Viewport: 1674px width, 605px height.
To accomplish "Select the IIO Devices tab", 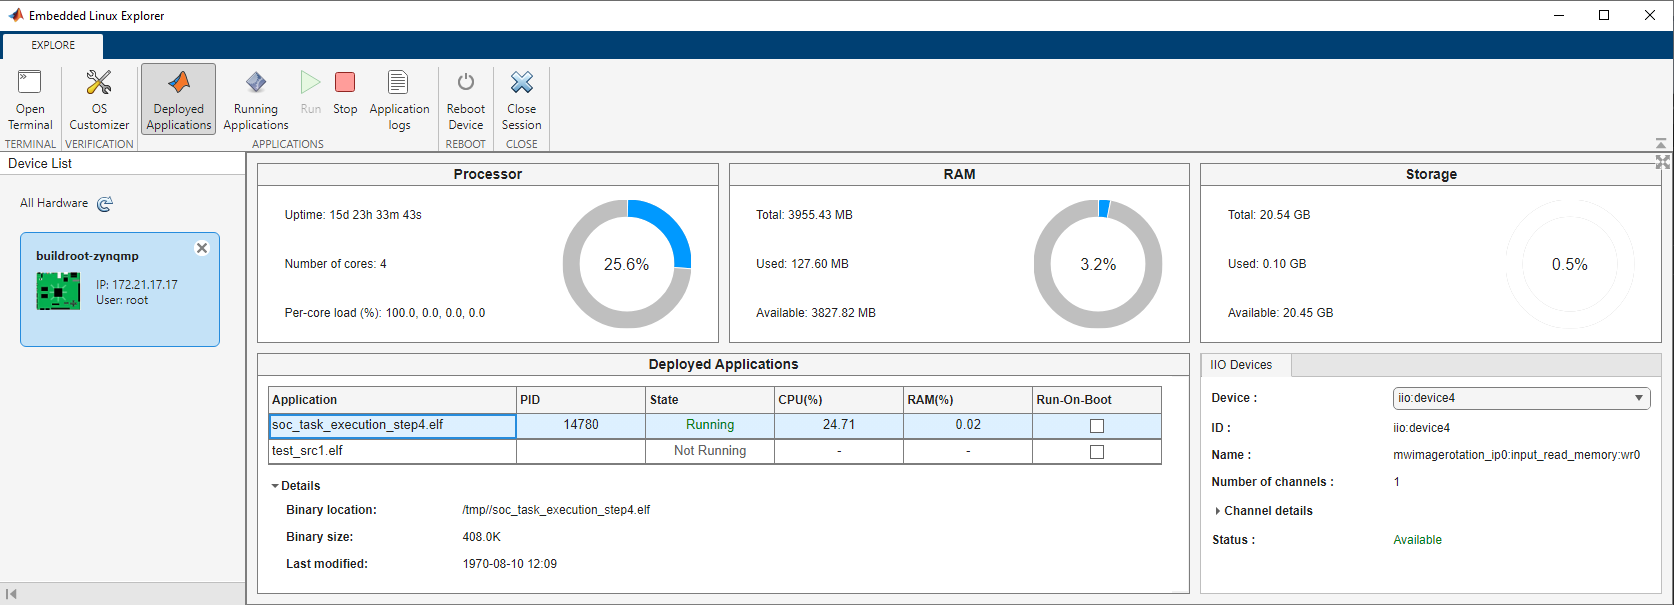I will pyautogui.click(x=1241, y=365).
